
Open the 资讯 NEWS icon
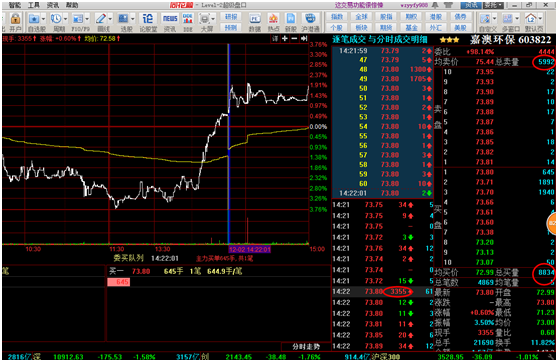tap(170, 19)
